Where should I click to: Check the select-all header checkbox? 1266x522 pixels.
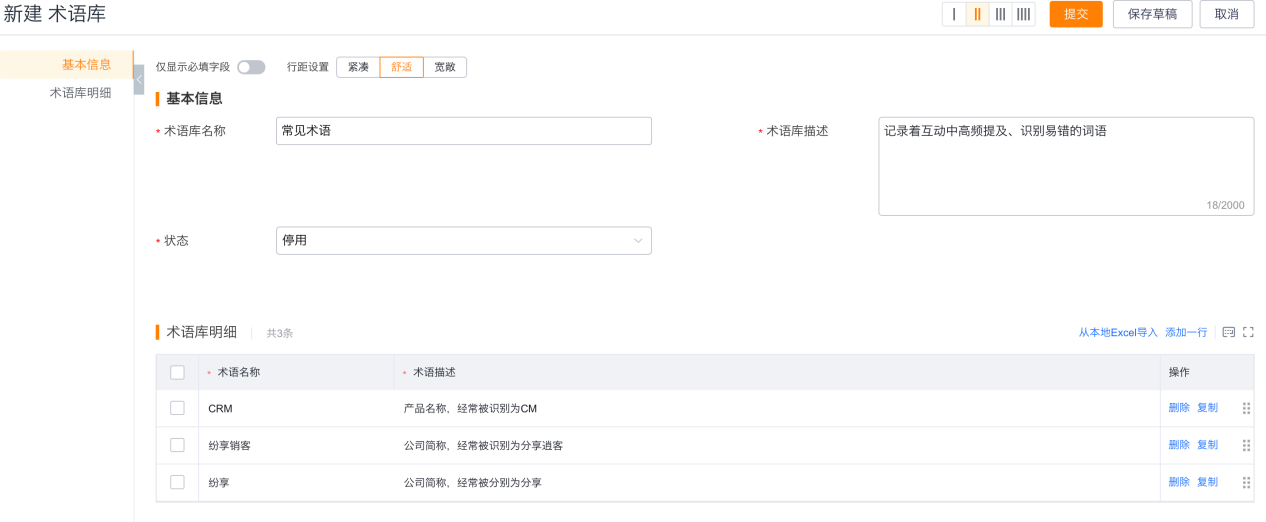click(177, 372)
